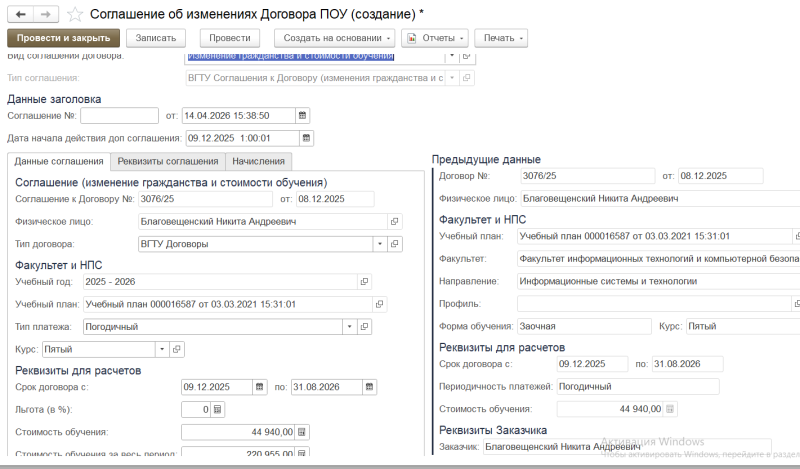Click previous data Факультет field
Viewport: 800px width, 469px height.
(x=658, y=259)
